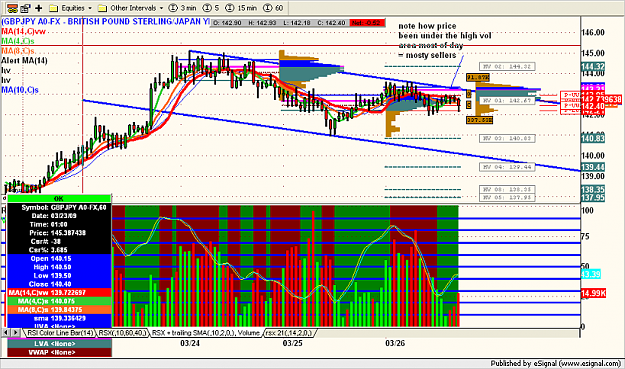Click the cyan 43.39 indicator value

pyautogui.click(x=591, y=274)
